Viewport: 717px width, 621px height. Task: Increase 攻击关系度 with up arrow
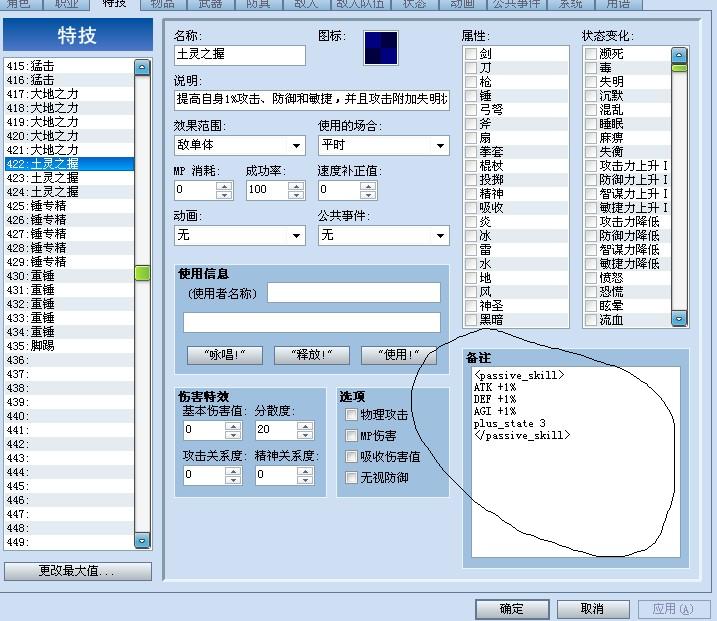[233, 471]
